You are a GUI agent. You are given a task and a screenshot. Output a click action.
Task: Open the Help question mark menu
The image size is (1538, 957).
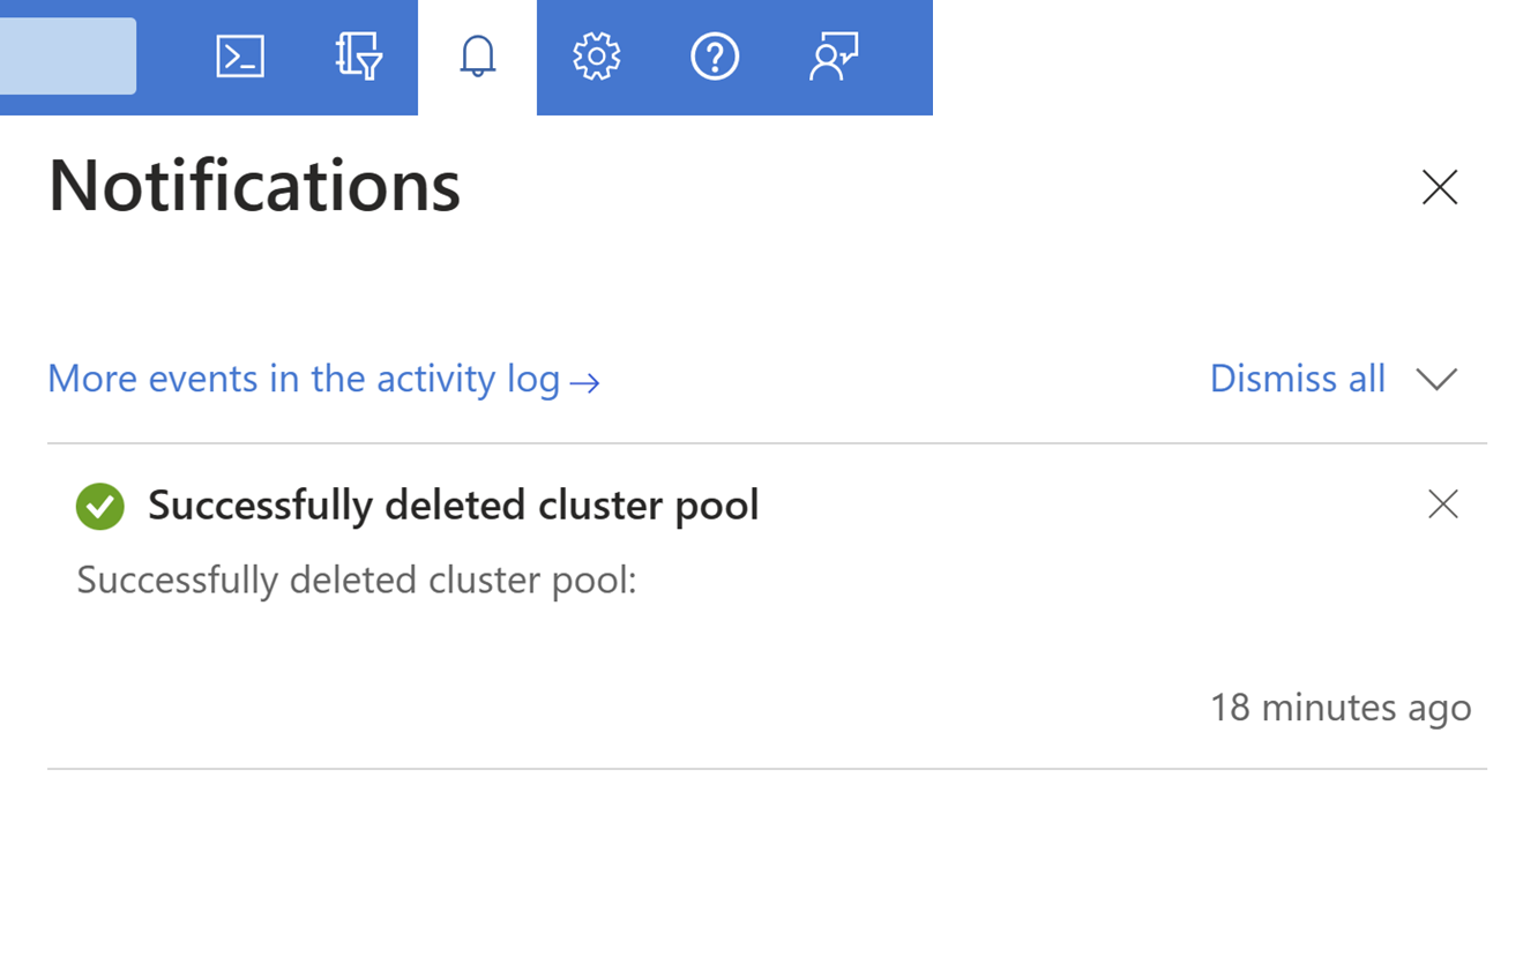tap(714, 56)
